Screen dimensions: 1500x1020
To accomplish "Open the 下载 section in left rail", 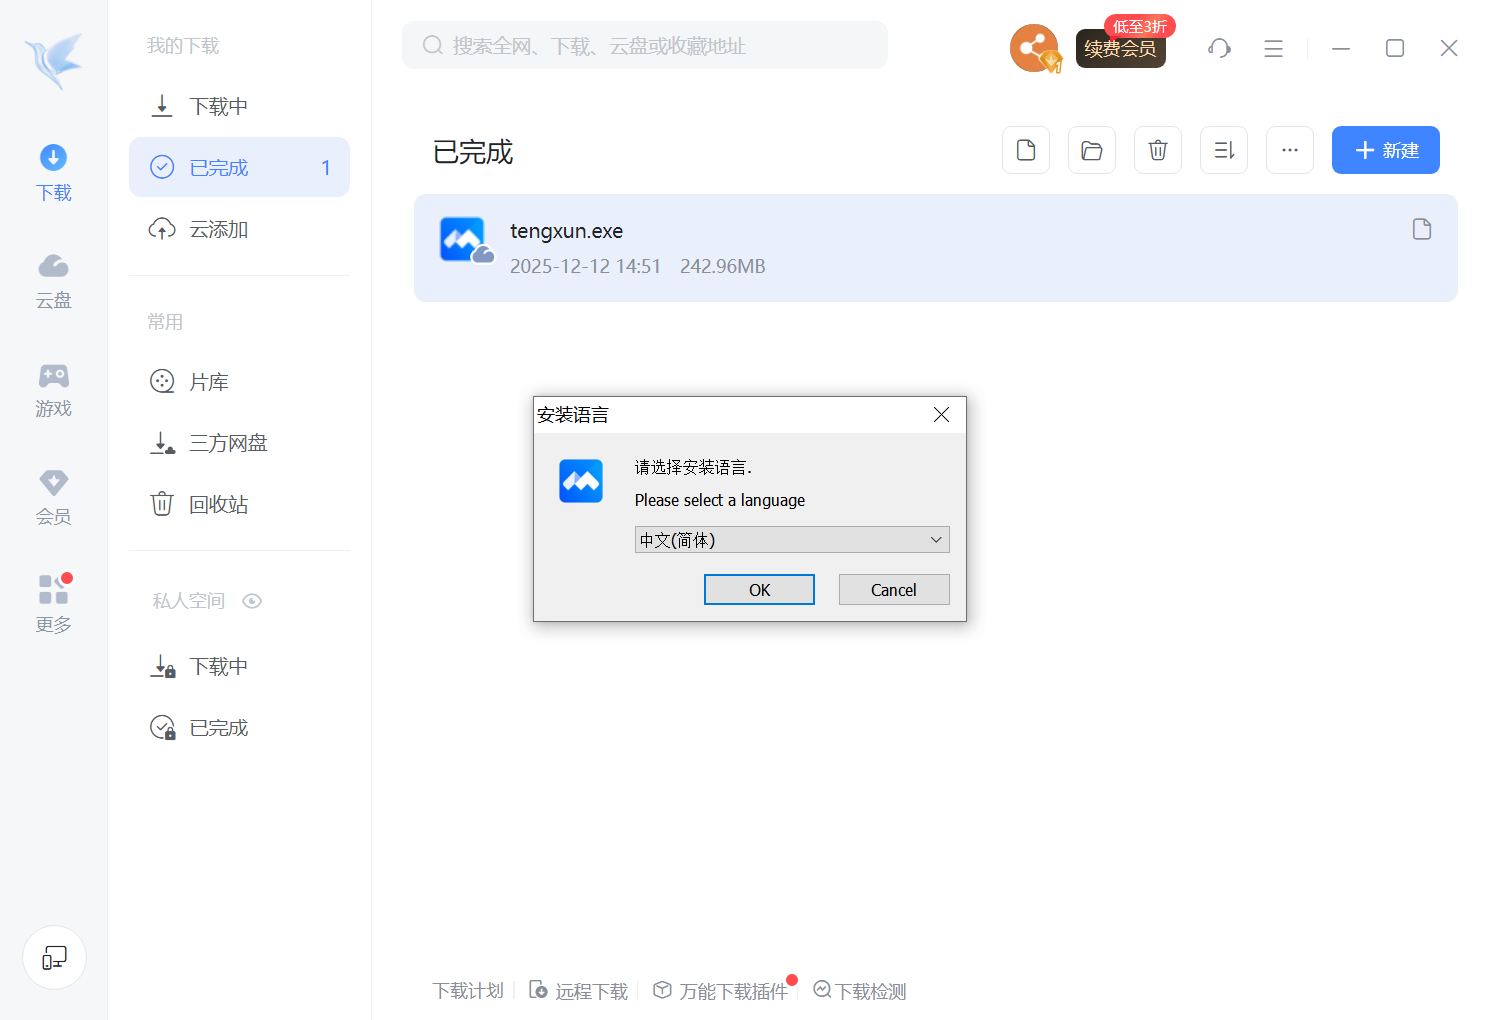I will click(x=54, y=173).
